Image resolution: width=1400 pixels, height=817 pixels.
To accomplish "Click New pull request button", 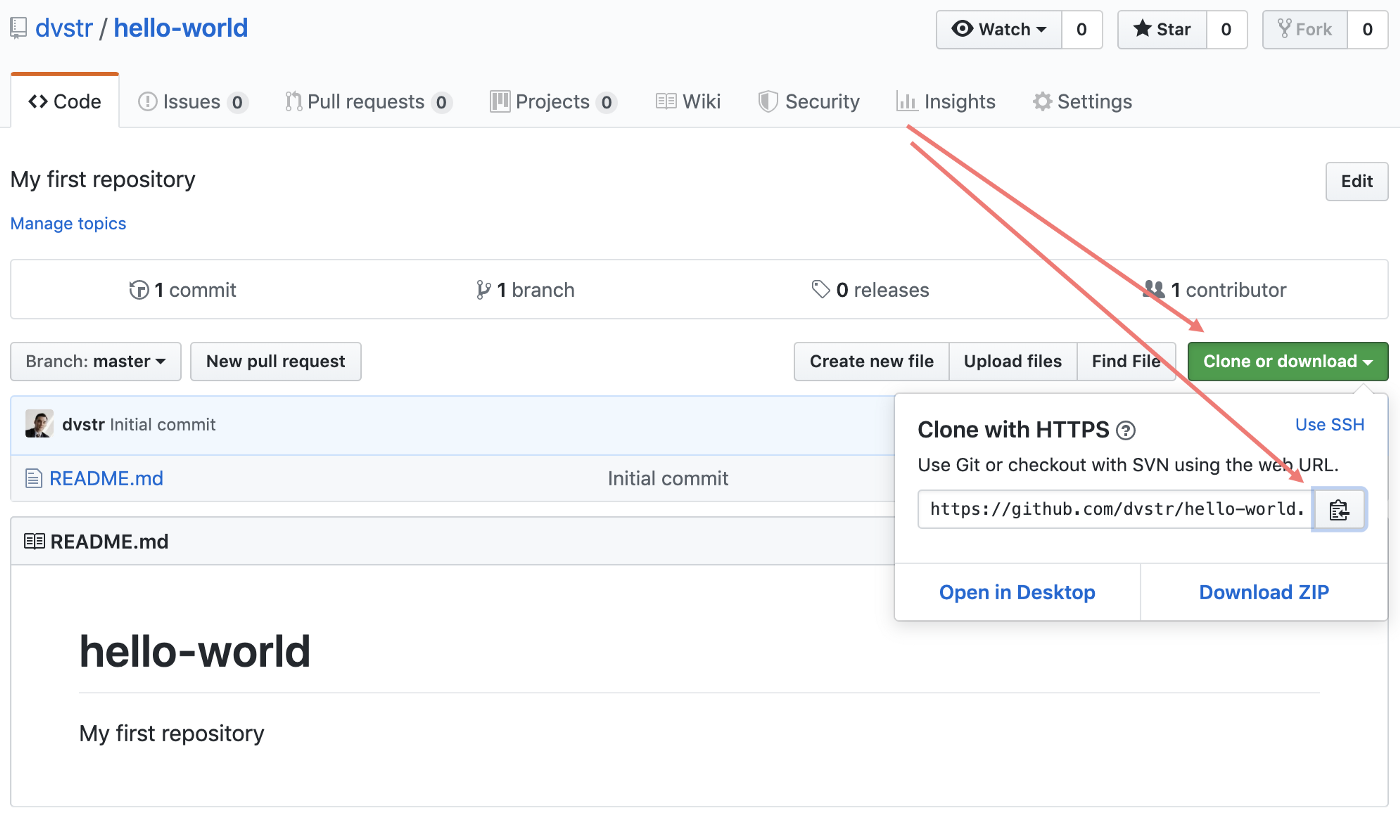I will coord(276,361).
